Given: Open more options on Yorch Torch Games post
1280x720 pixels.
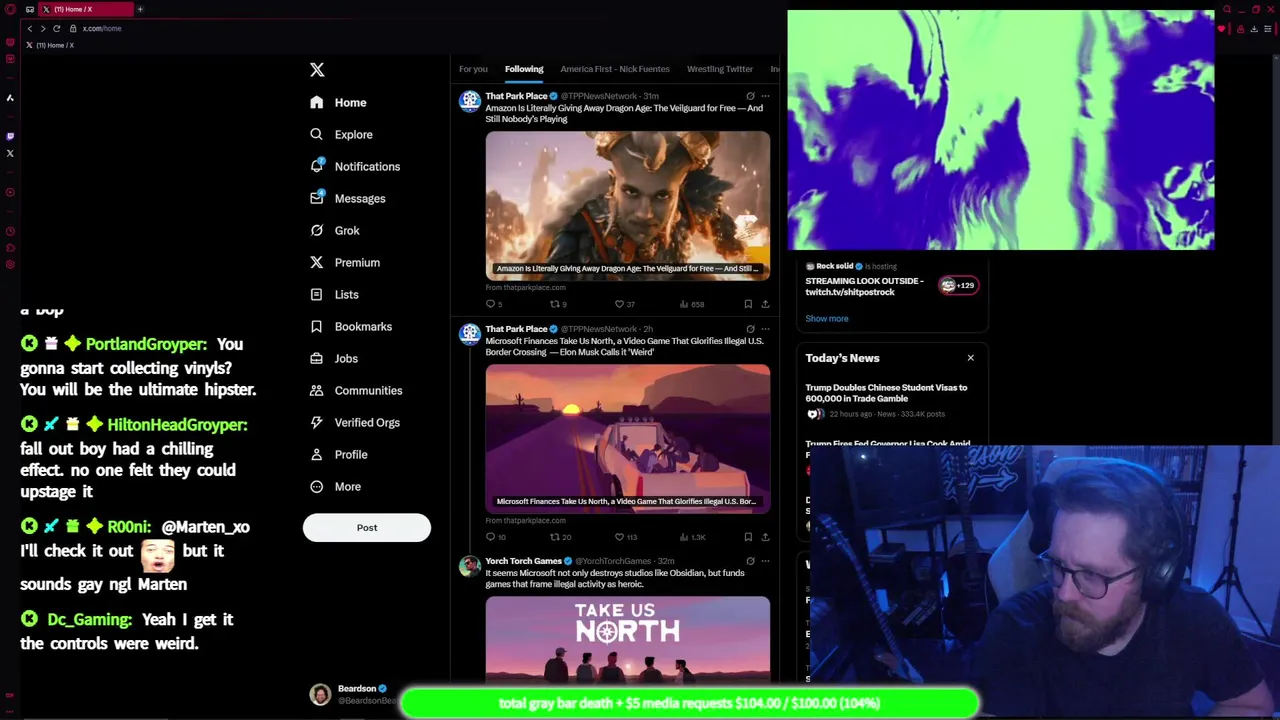Looking at the screenshot, I should 765,561.
